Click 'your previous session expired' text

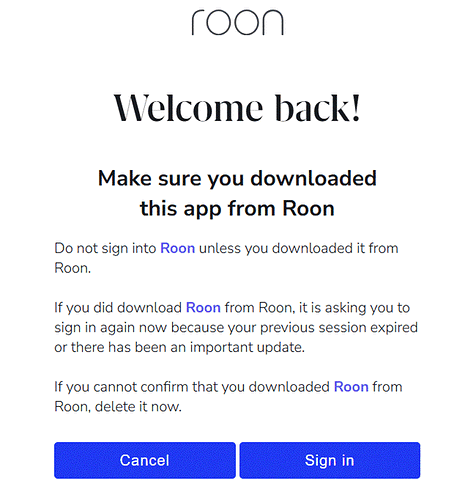[x=339, y=327]
